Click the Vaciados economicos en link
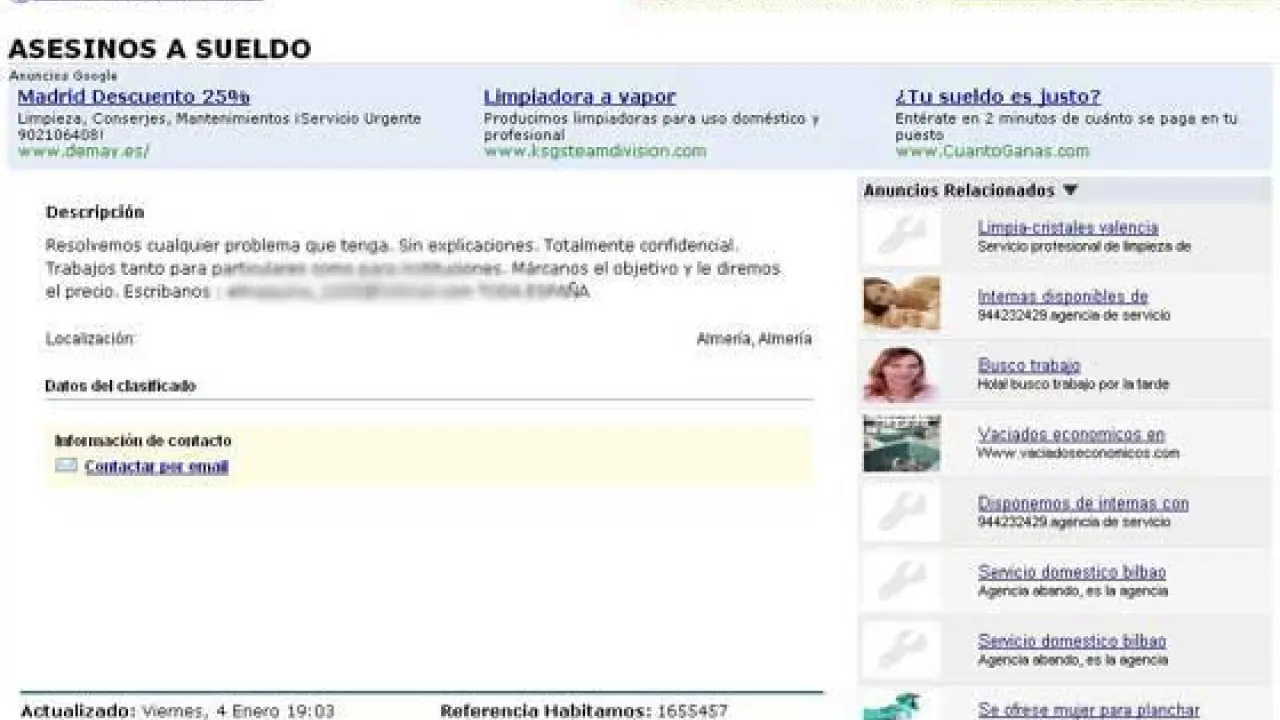This screenshot has width=1280, height=720. point(1071,435)
